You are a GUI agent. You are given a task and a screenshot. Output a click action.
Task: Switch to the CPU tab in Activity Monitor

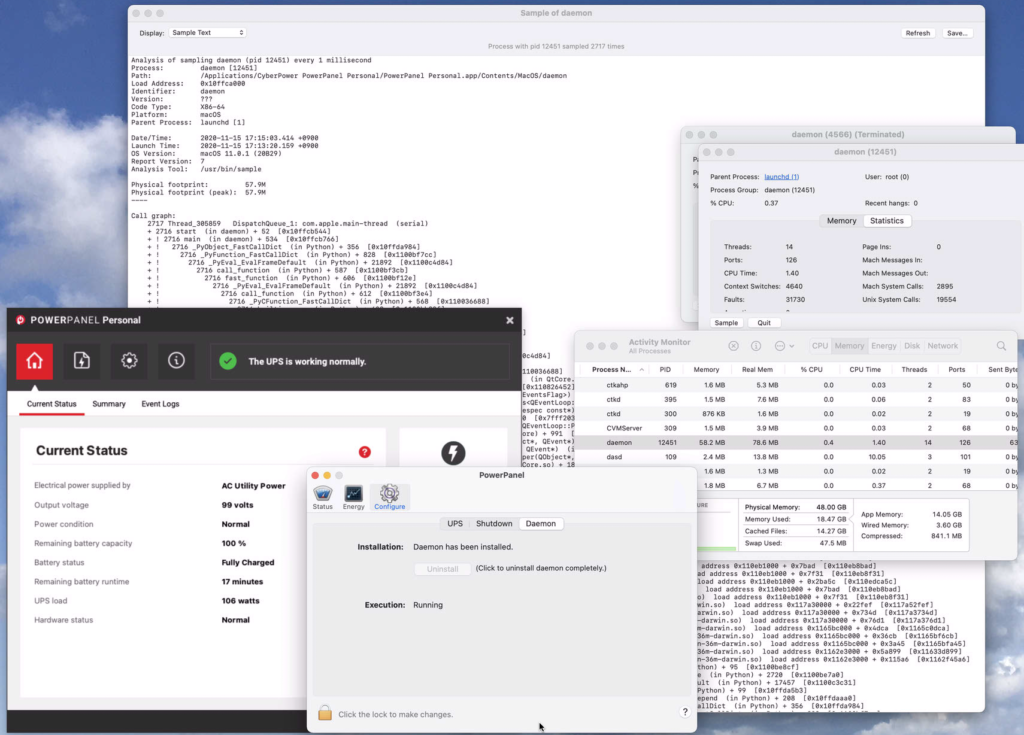(x=819, y=346)
